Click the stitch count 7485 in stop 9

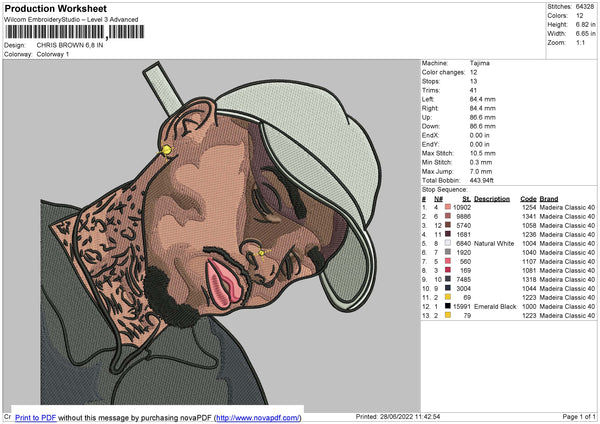coord(463,279)
